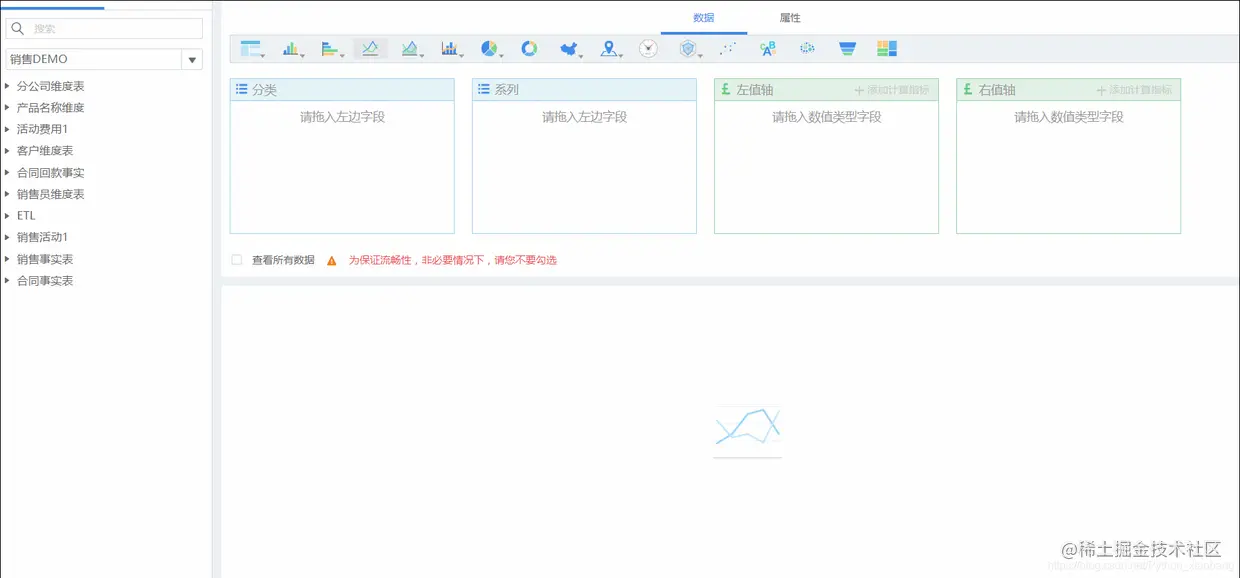Select the gauge dial chart icon
The height and width of the screenshot is (578, 1240).
pyautogui.click(x=648, y=49)
